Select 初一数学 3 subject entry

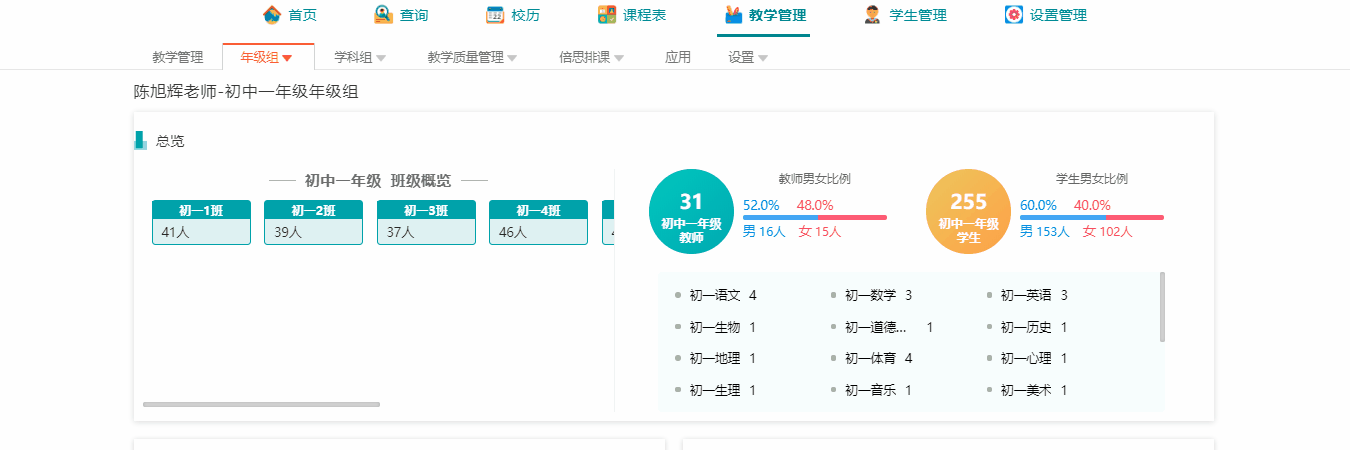click(x=871, y=295)
